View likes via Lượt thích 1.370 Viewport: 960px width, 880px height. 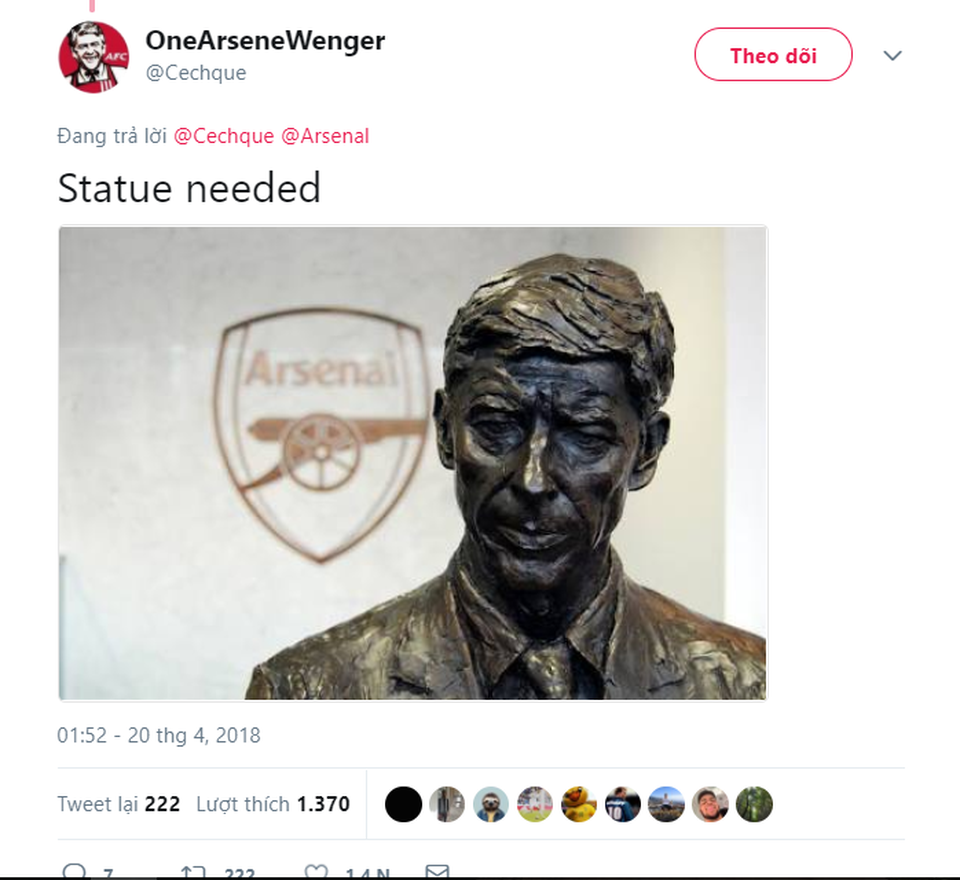(x=273, y=804)
